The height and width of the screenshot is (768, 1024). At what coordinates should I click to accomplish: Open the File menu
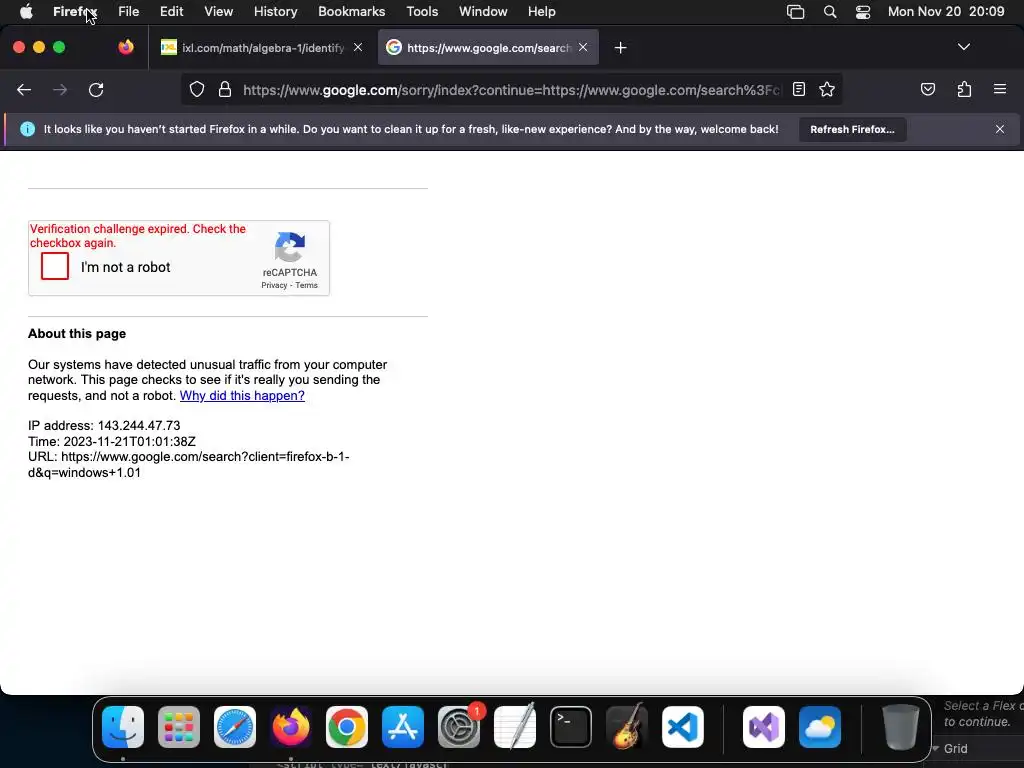(129, 12)
